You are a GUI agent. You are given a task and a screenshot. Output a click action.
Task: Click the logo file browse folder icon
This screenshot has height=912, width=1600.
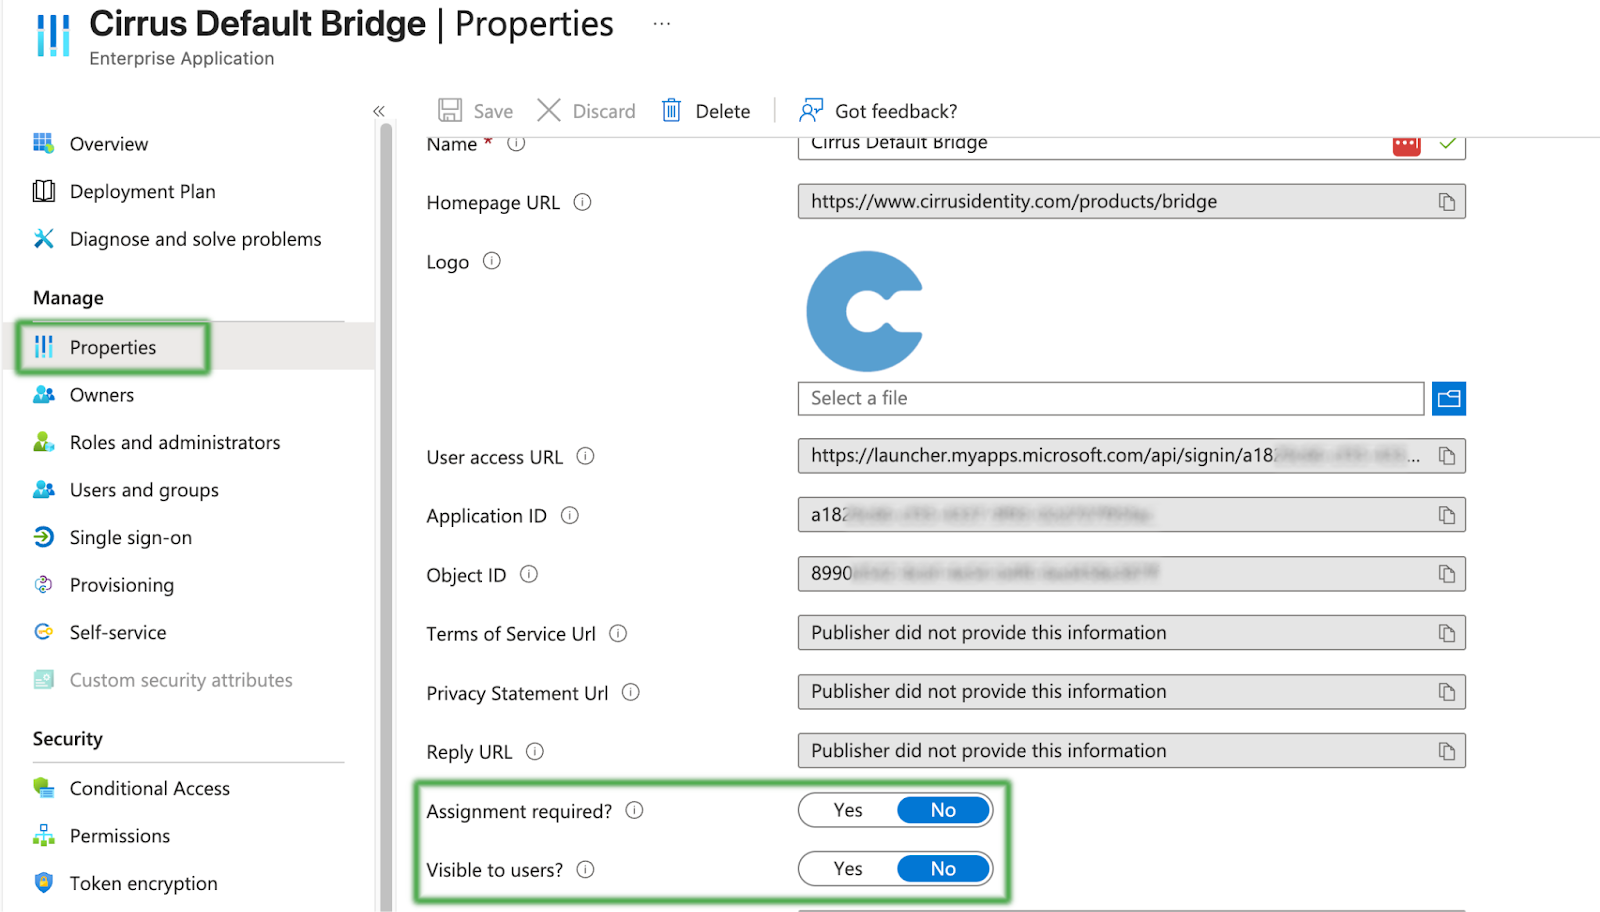click(1448, 399)
